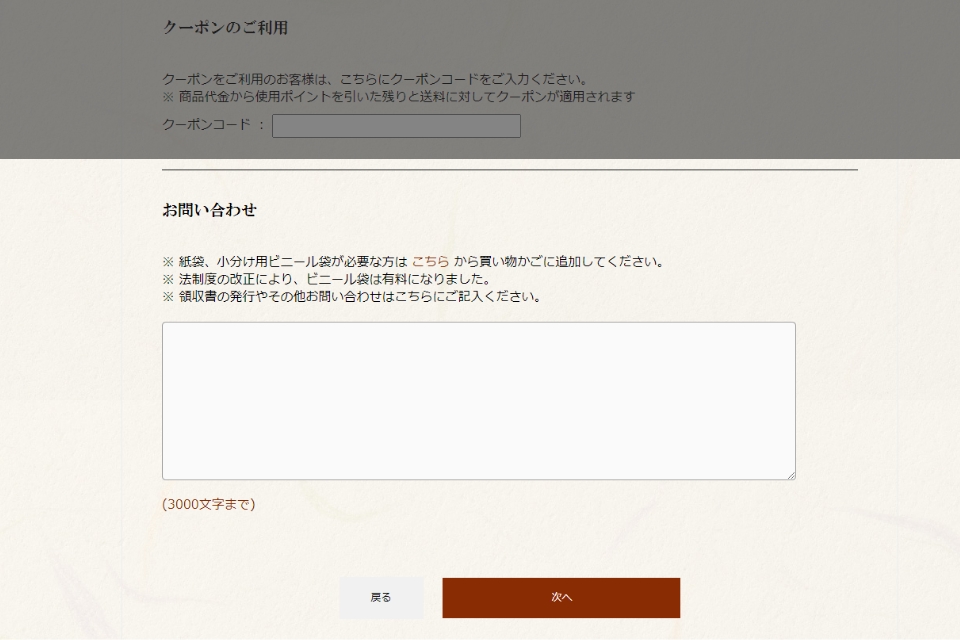Click the (3000文字まで) note
The image size is (960, 640).
[x=209, y=504]
